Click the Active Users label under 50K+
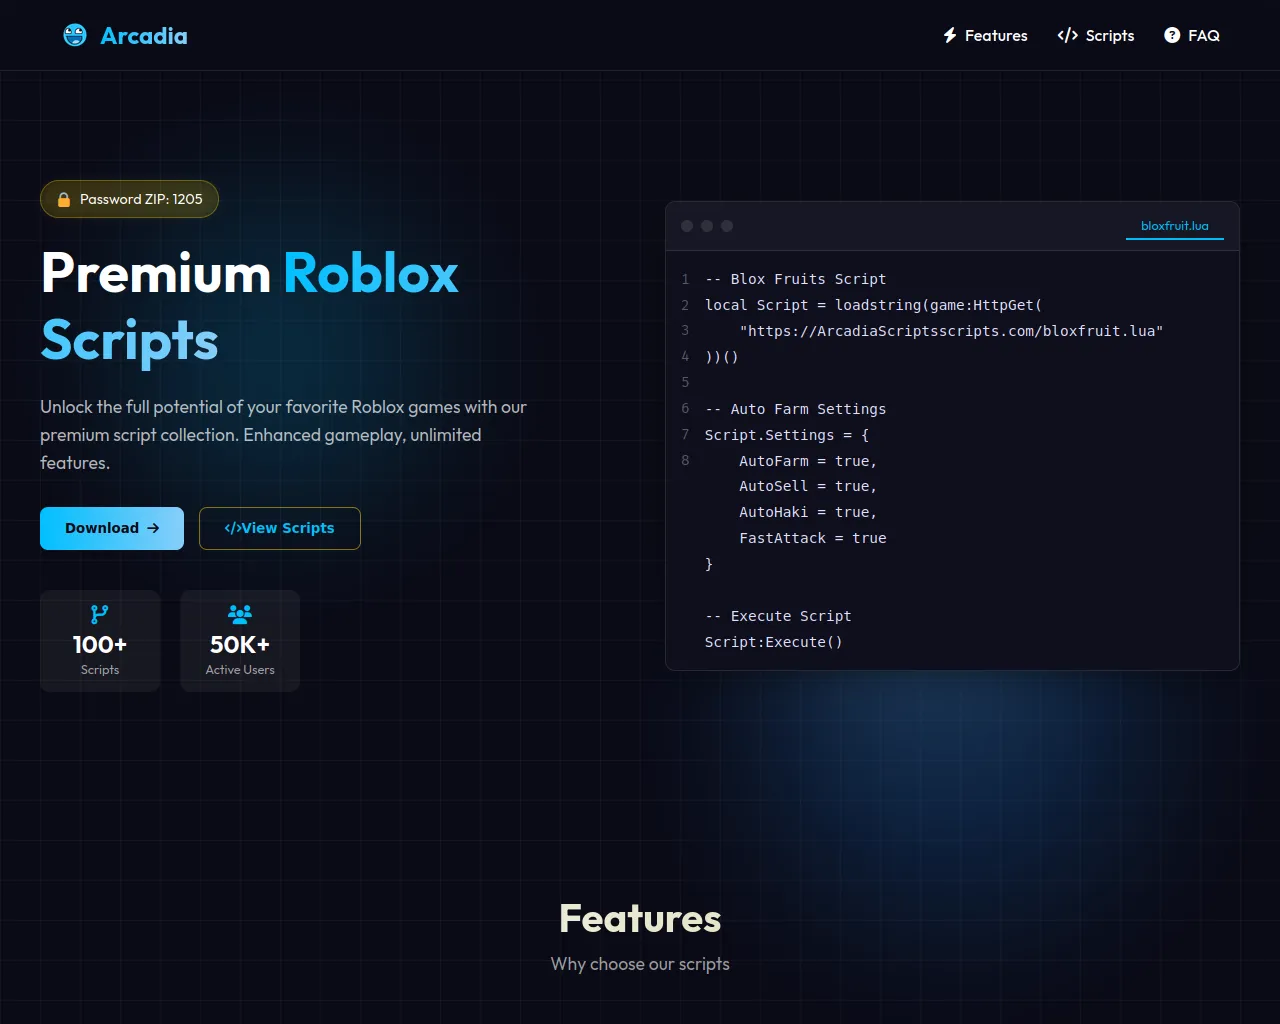1280x1024 pixels. coord(240,670)
